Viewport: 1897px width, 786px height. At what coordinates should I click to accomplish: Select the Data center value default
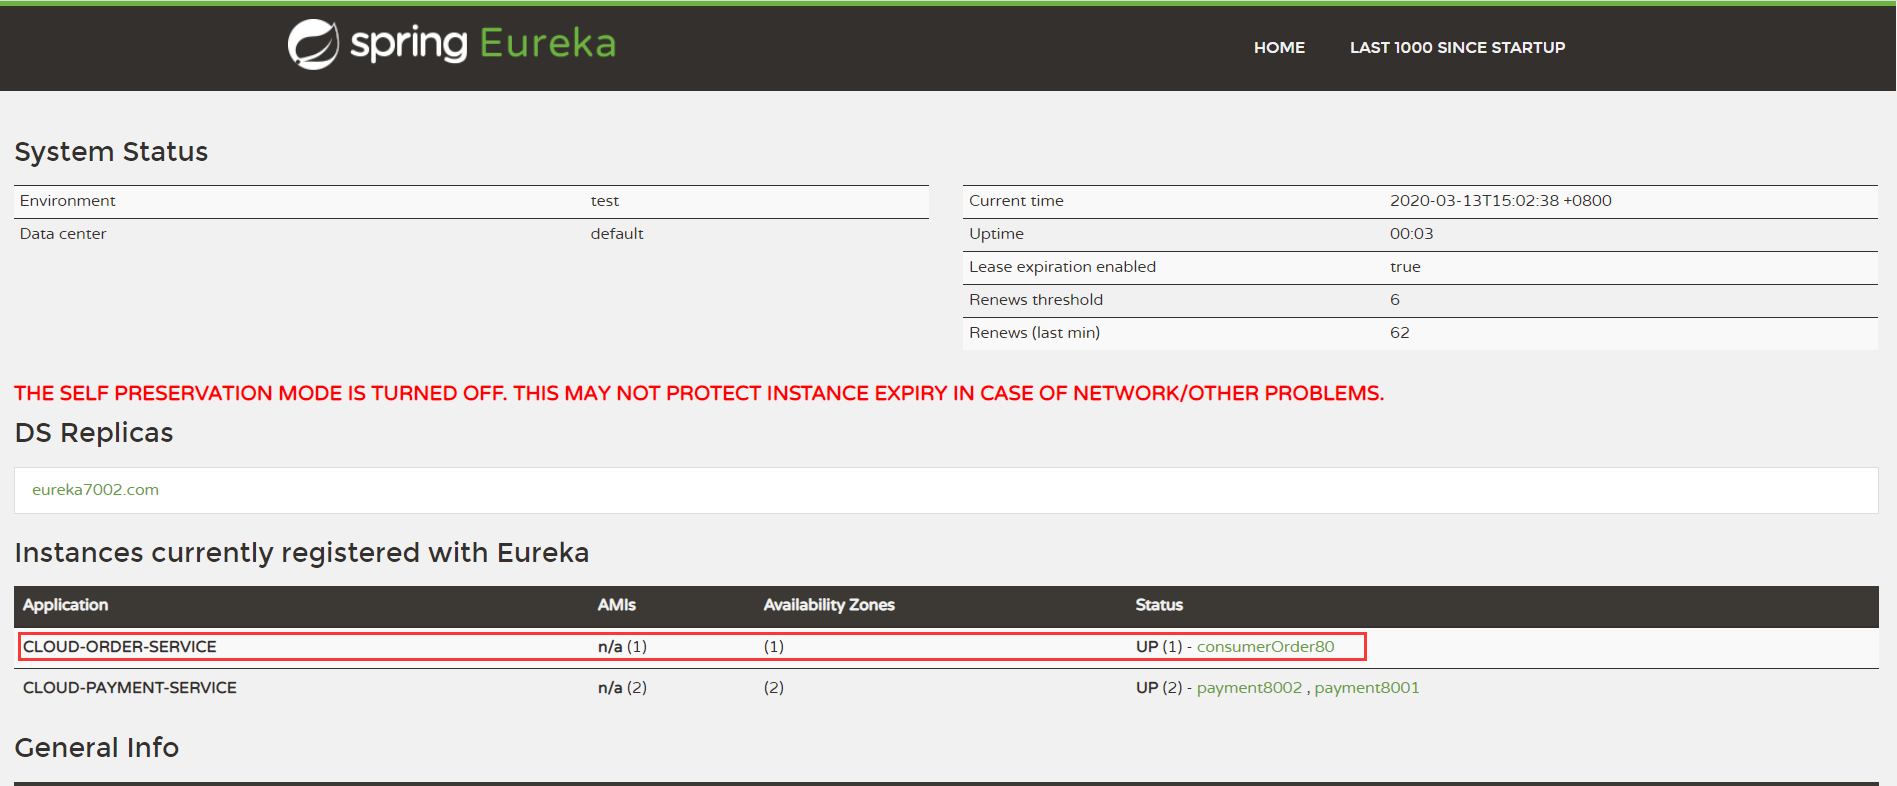616,234
